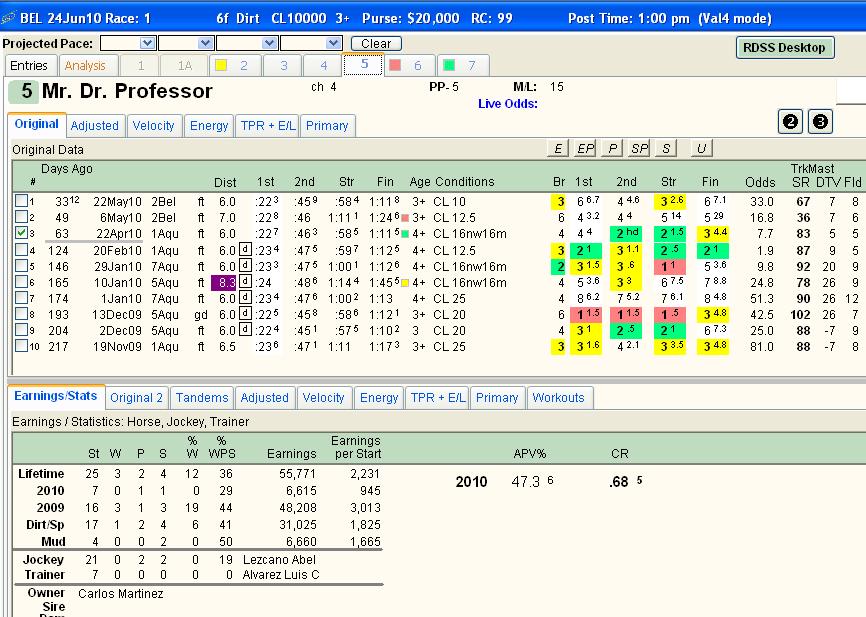This screenshot has width=866, height=617.
Task: Click the app icon in the title bar
Action: click(x=8, y=18)
